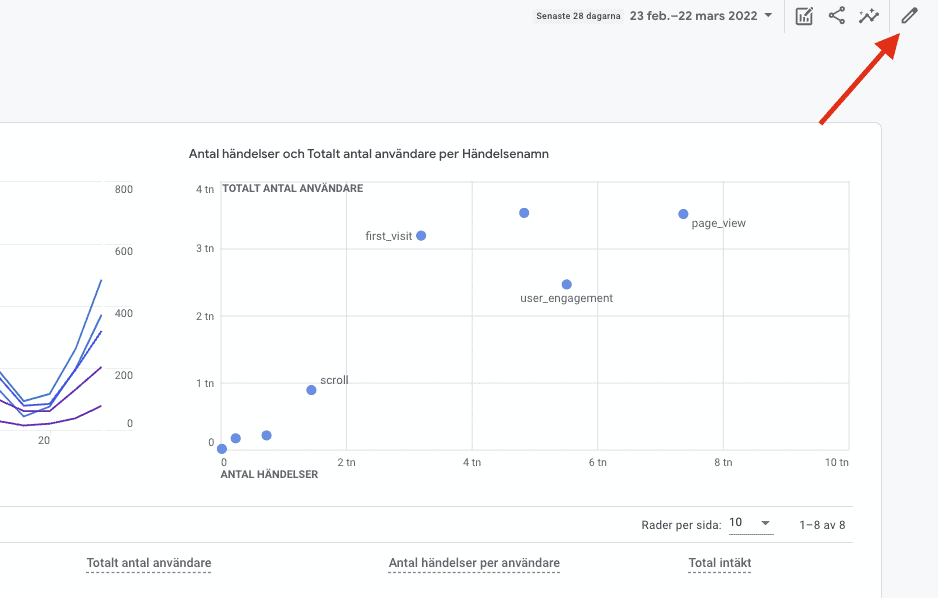Click the "Total intäkt" column header
This screenshot has height=598, width=938.
[719, 563]
